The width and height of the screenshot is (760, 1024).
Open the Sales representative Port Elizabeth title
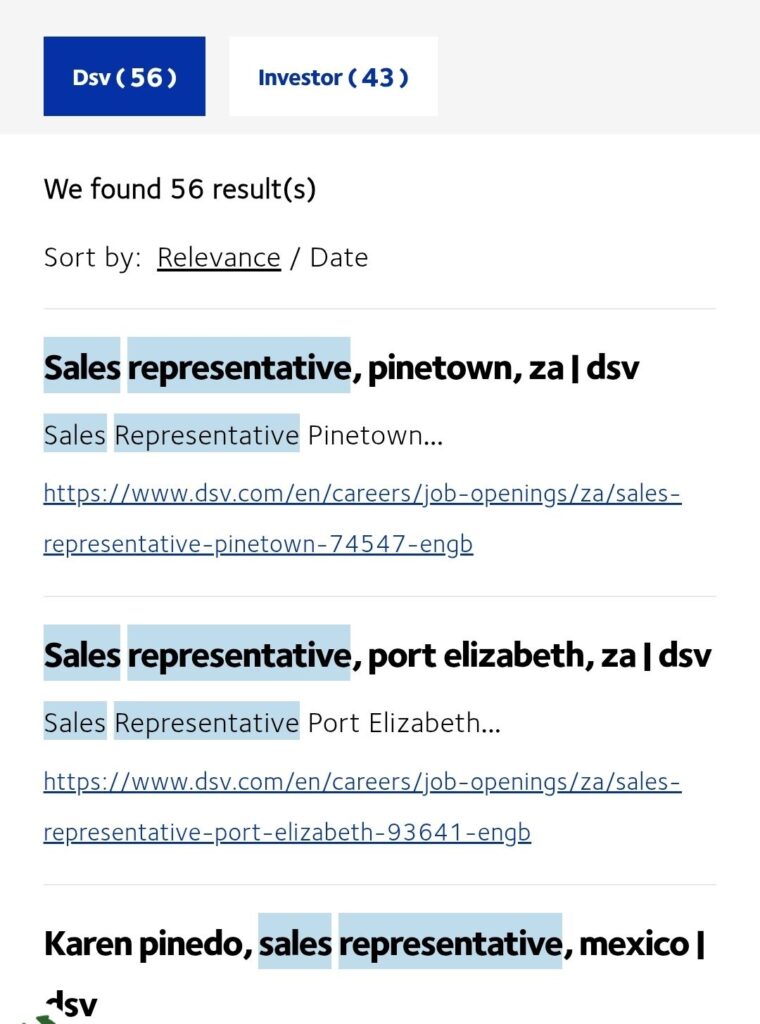[x=377, y=656]
